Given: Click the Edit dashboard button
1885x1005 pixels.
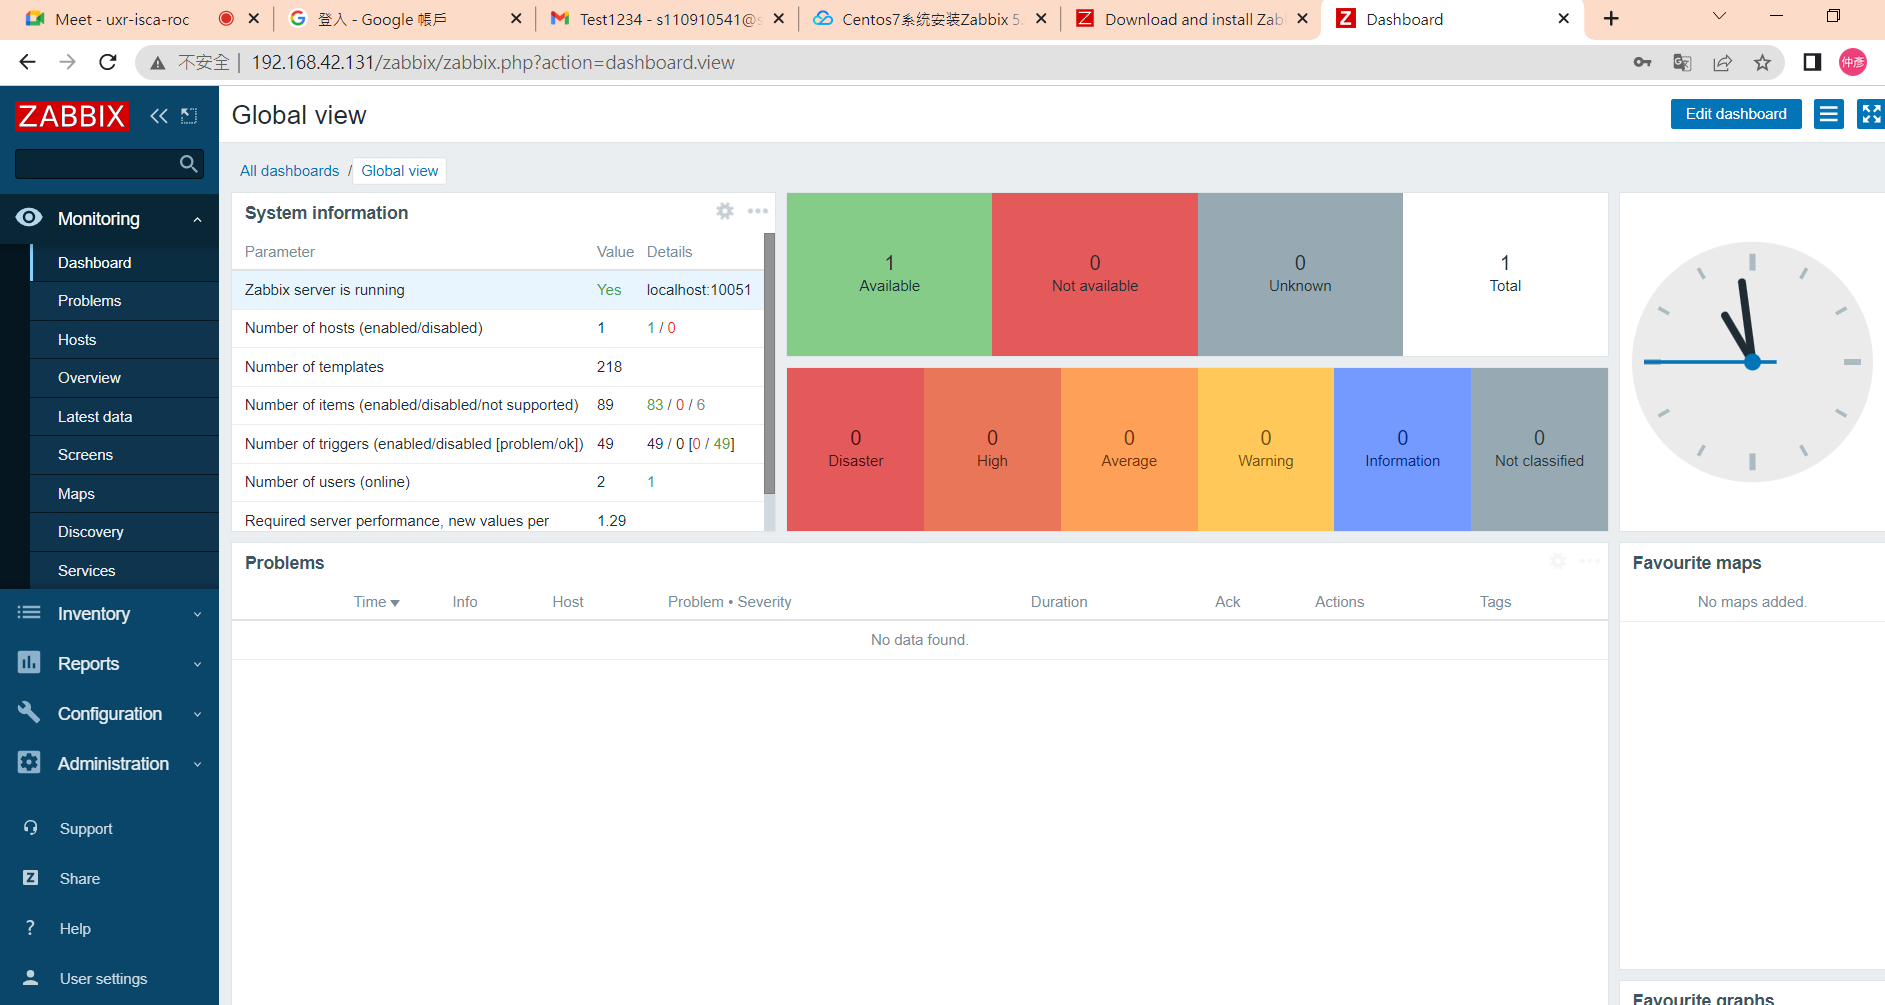Looking at the screenshot, I should tap(1736, 114).
